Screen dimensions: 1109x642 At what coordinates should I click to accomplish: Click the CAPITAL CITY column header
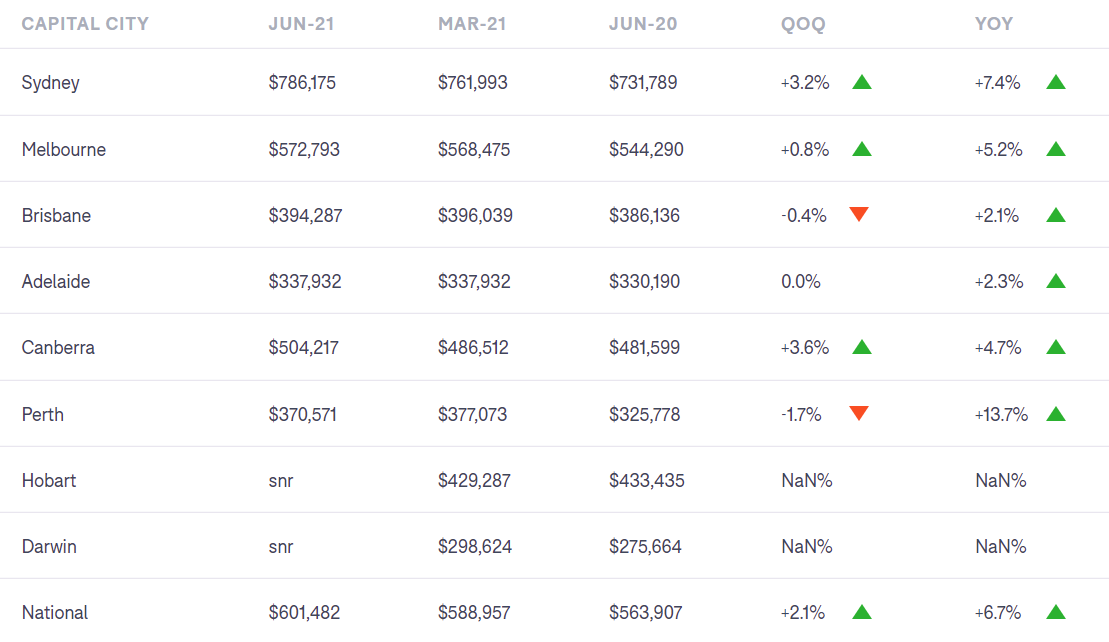click(85, 24)
